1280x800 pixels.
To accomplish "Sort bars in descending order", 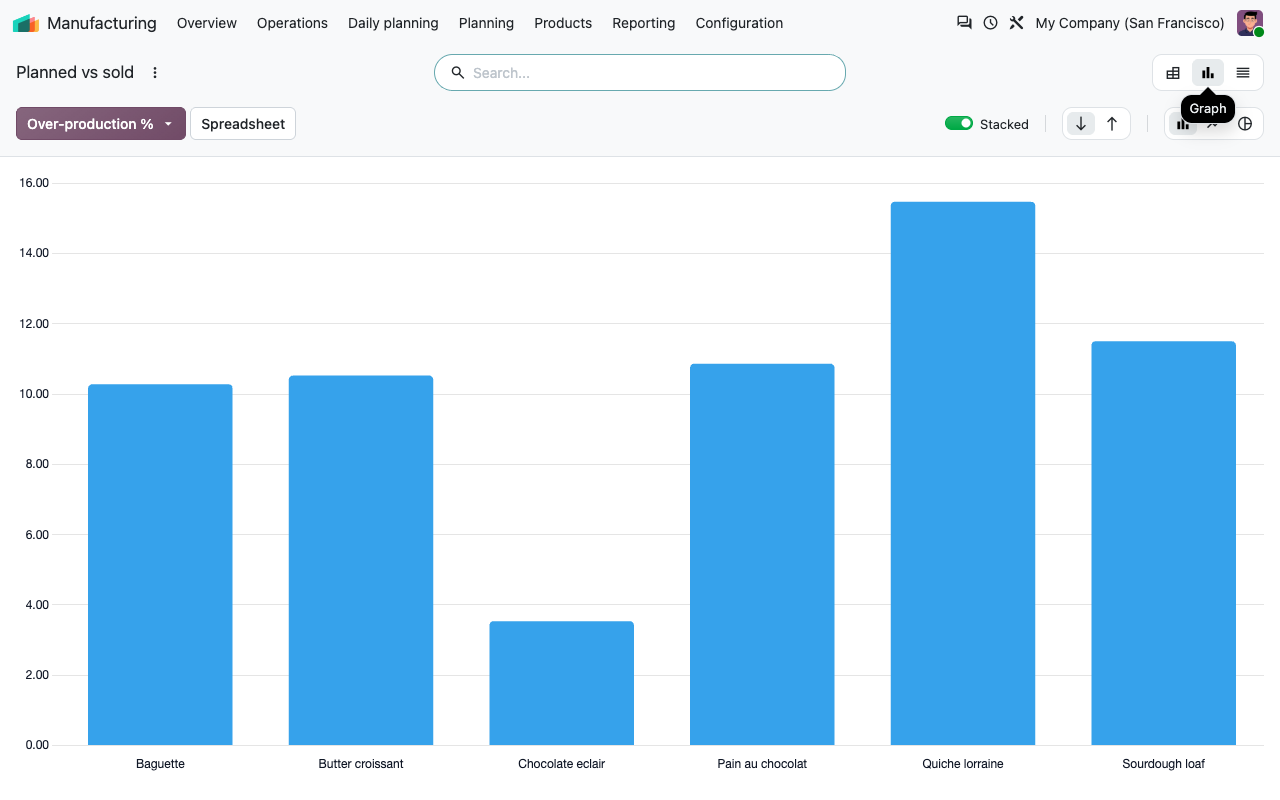I will coord(1080,124).
